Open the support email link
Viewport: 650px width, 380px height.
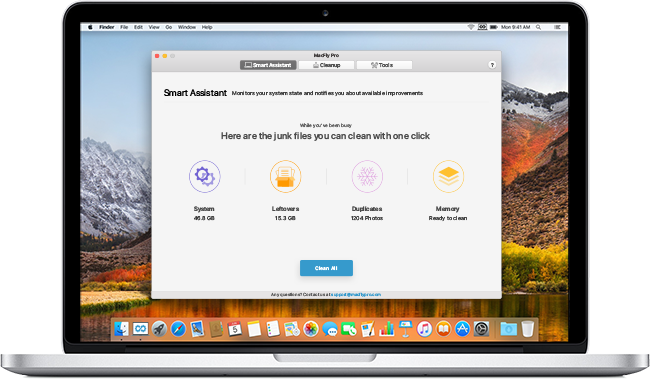point(356,295)
